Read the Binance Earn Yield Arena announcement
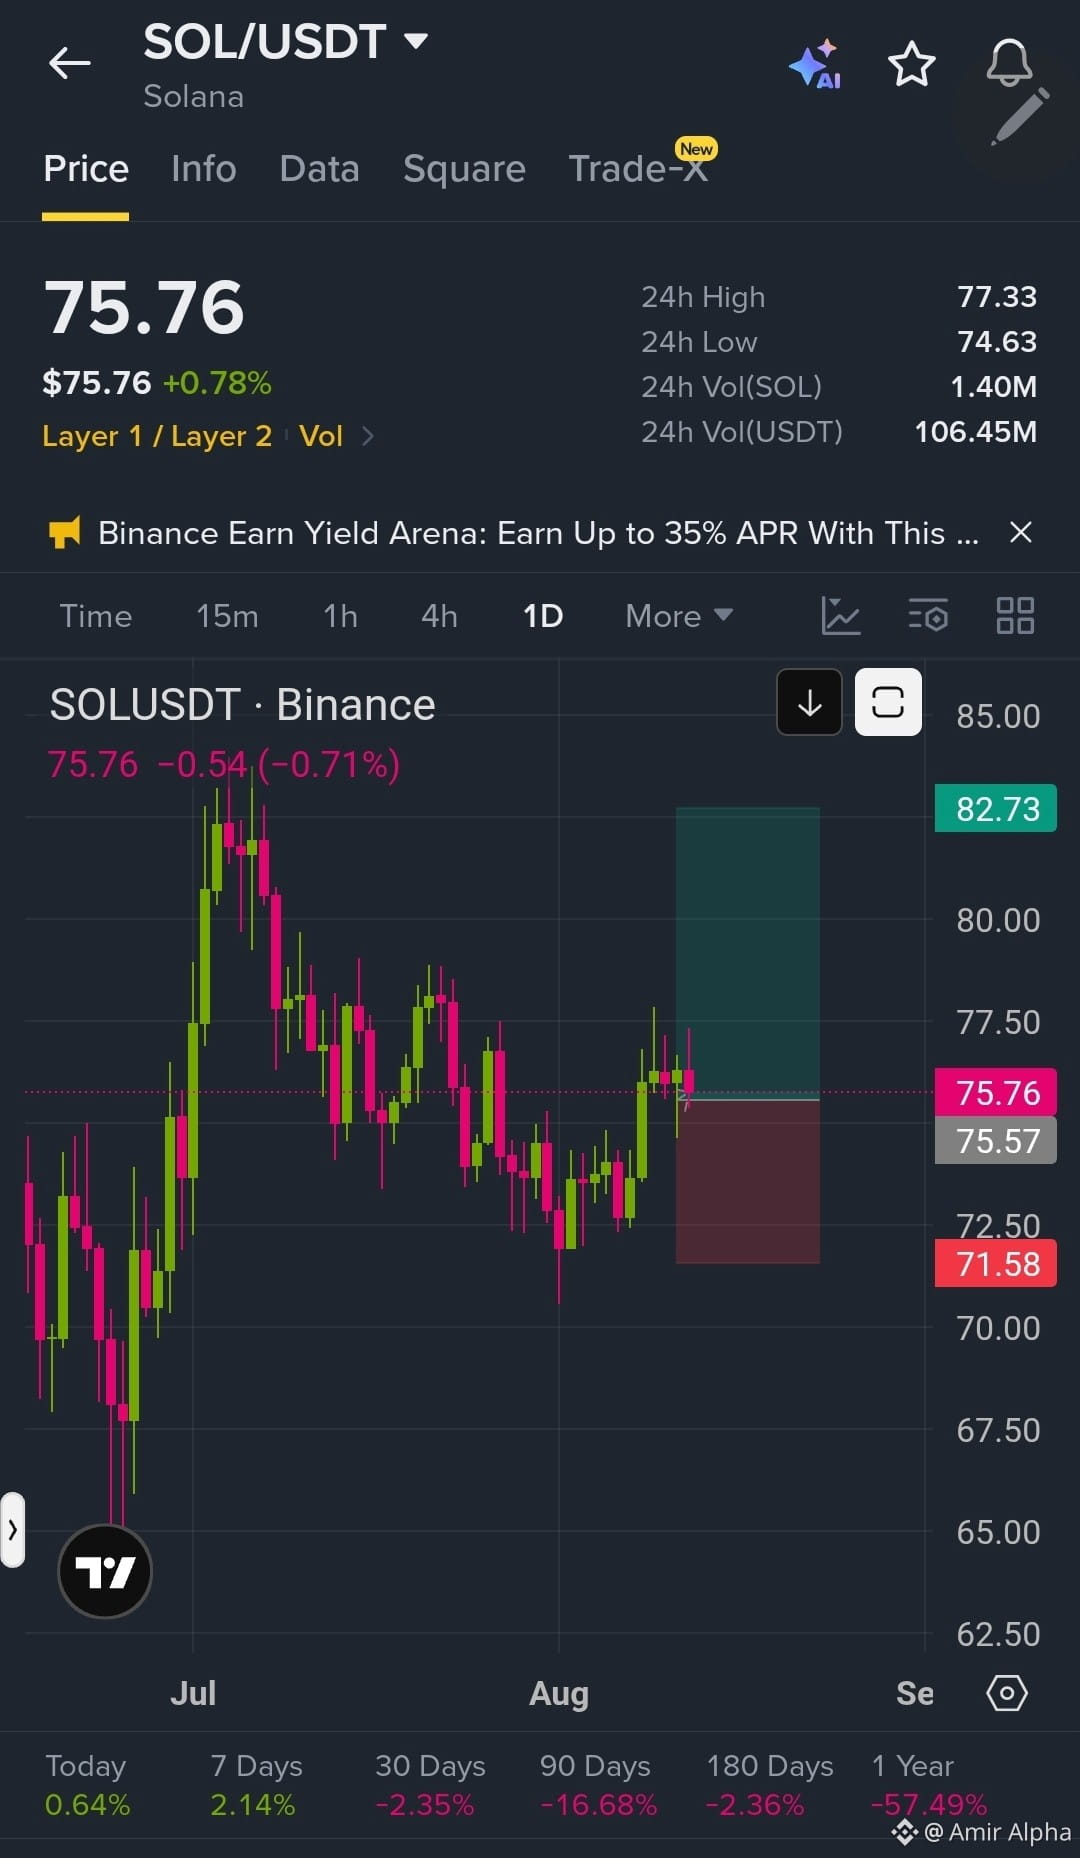The image size is (1080, 1858). pyautogui.click(x=538, y=533)
